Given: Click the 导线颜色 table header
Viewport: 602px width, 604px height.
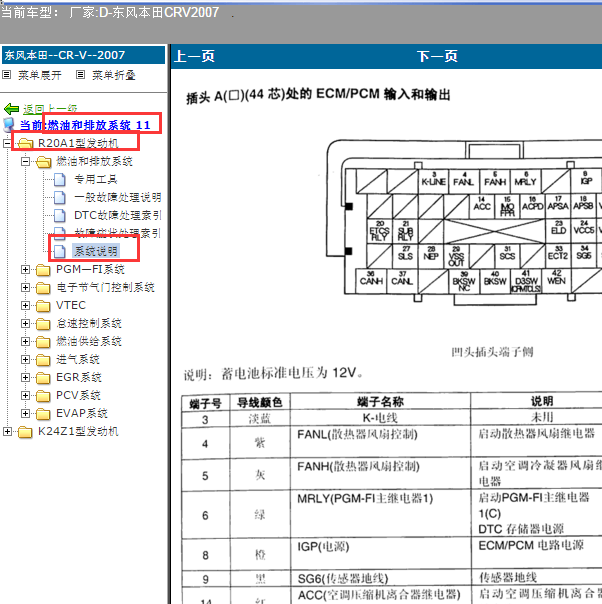Looking at the screenshot, I should point(260,403).
